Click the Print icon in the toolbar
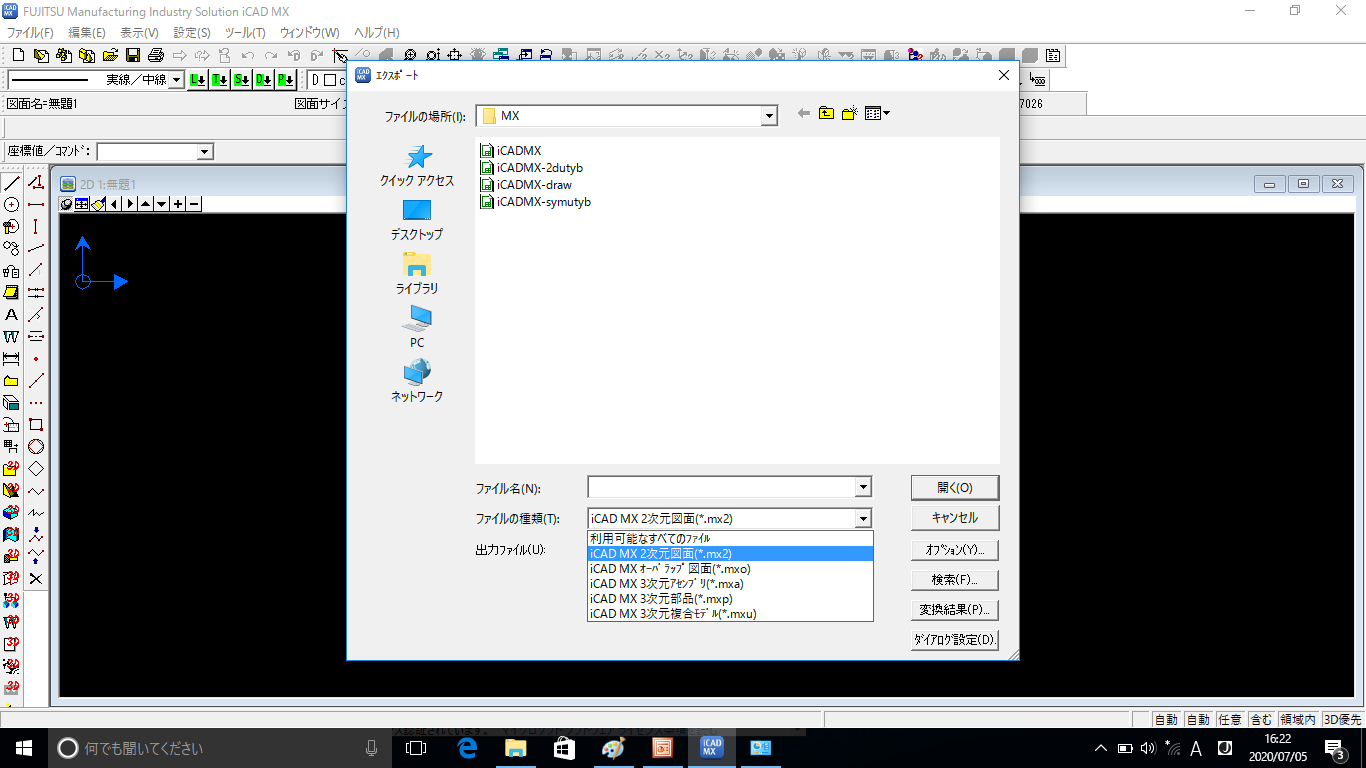This screenshot has width=1366, height=768. pyautogui.click(x=156, y=55)
